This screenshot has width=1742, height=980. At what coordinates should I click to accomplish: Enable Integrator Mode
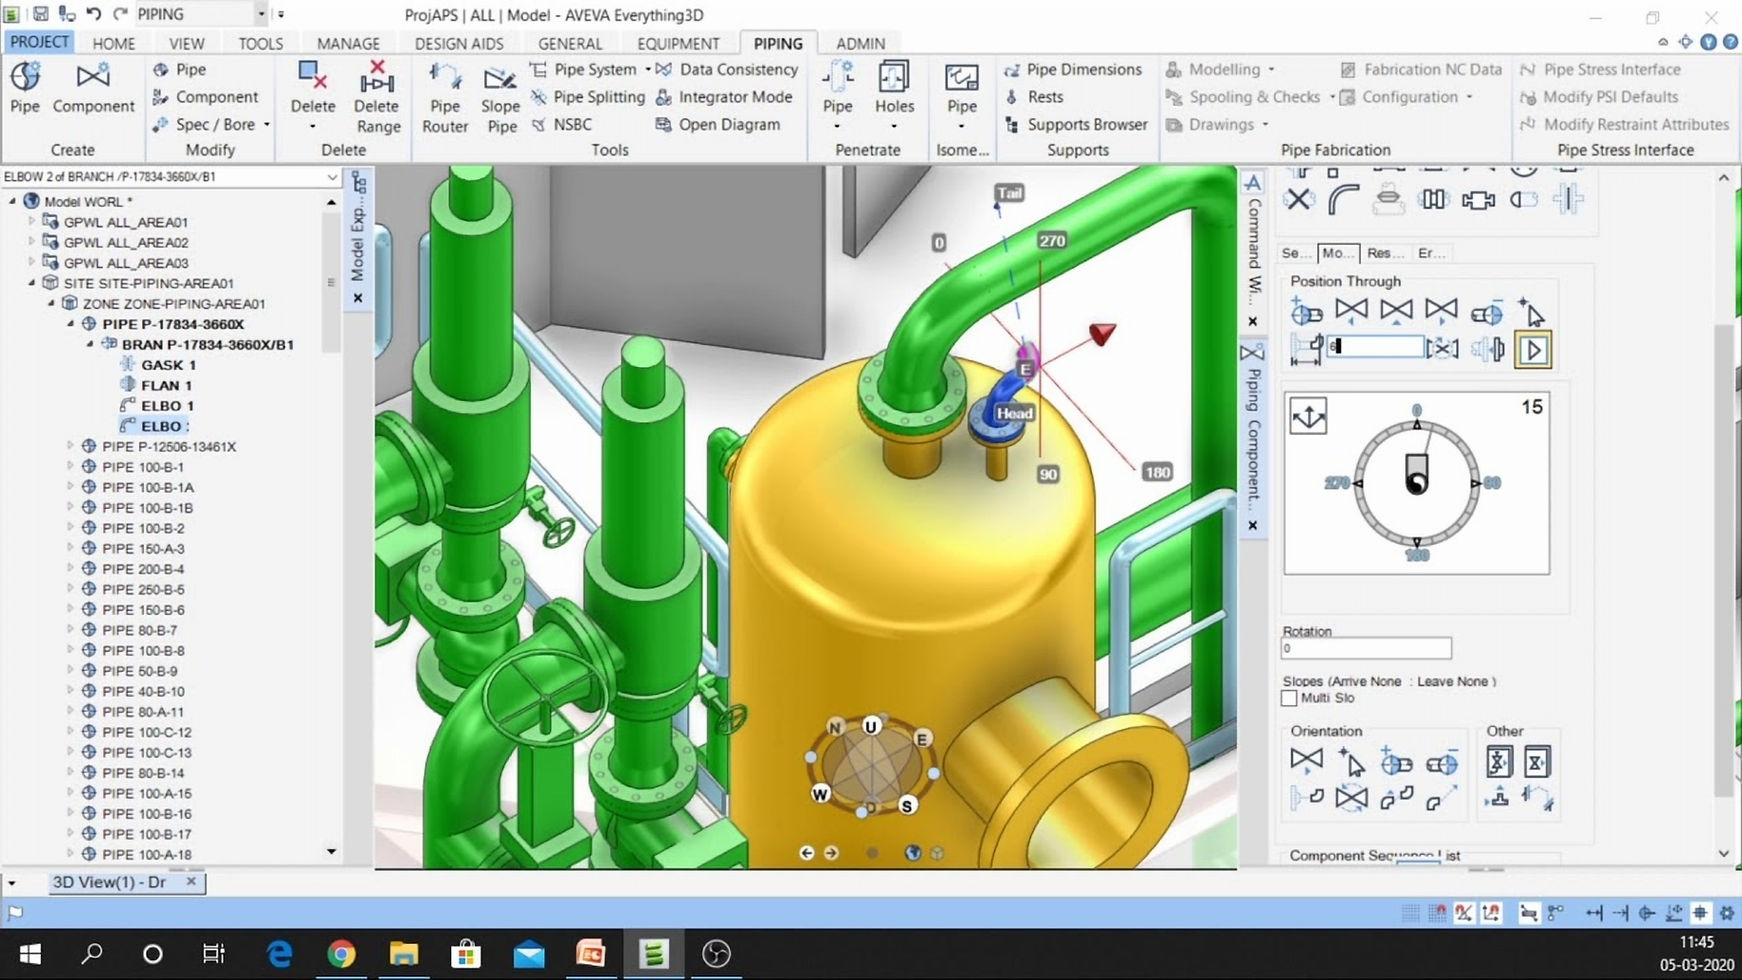pyautogui.click(x=724, y=97)
